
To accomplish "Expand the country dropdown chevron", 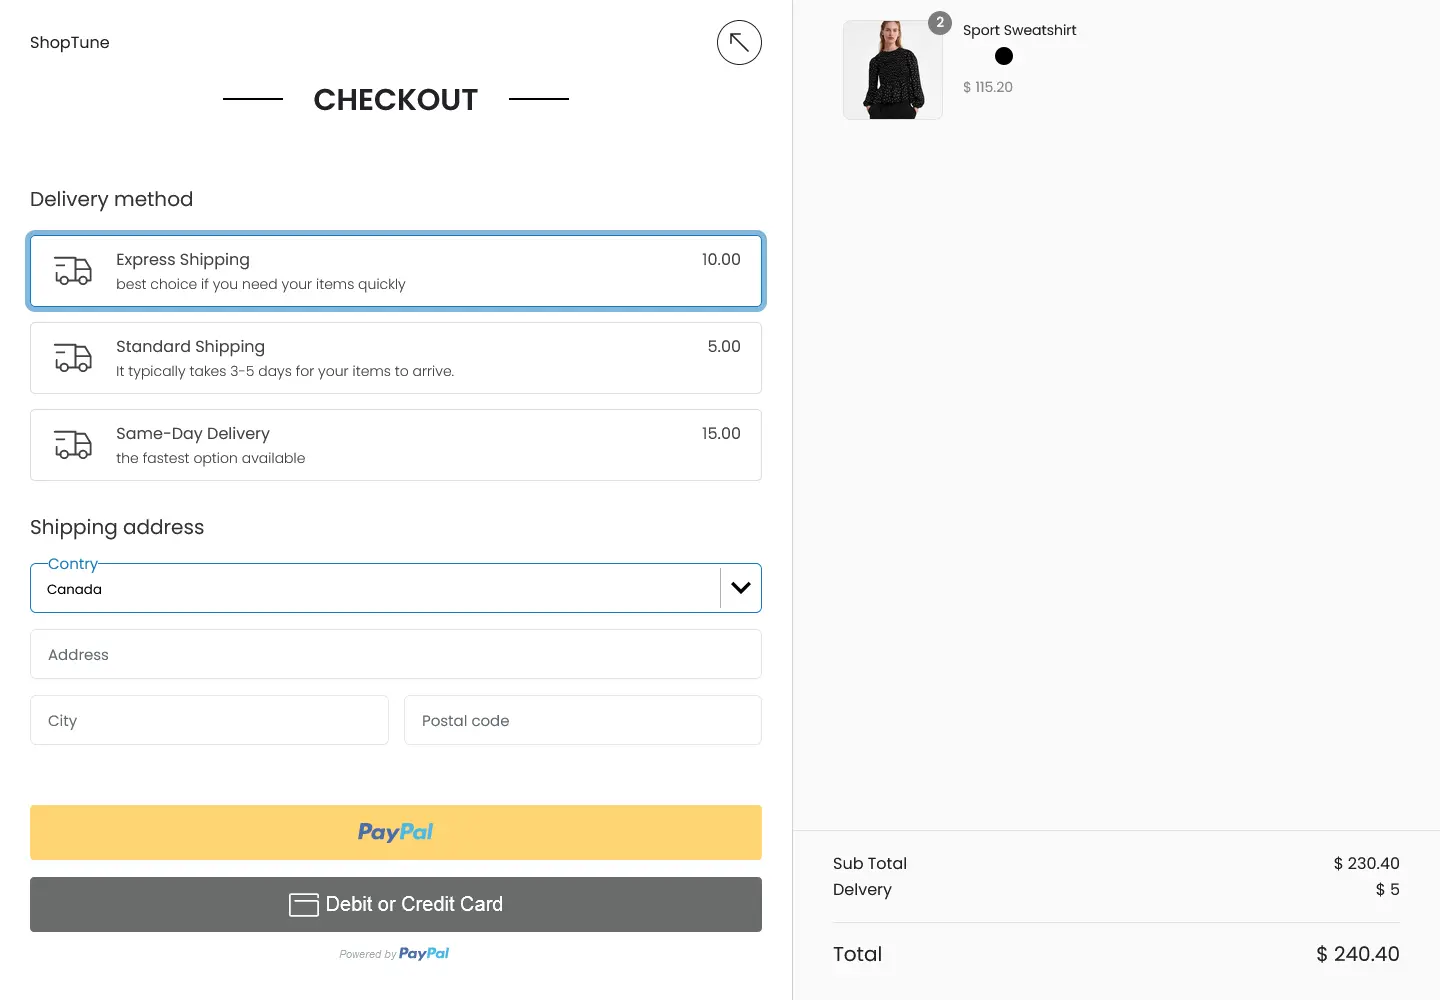I will 741,588.
